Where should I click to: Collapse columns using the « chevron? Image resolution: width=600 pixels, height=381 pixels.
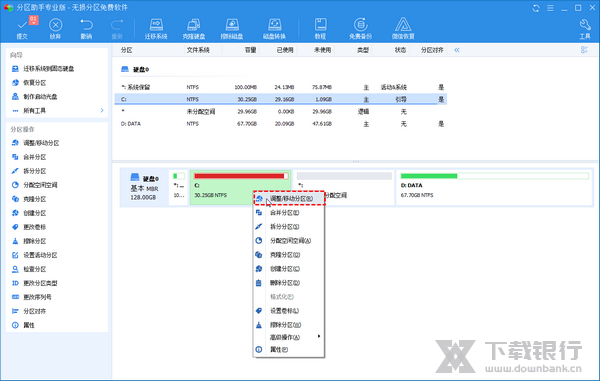point(457,50)
